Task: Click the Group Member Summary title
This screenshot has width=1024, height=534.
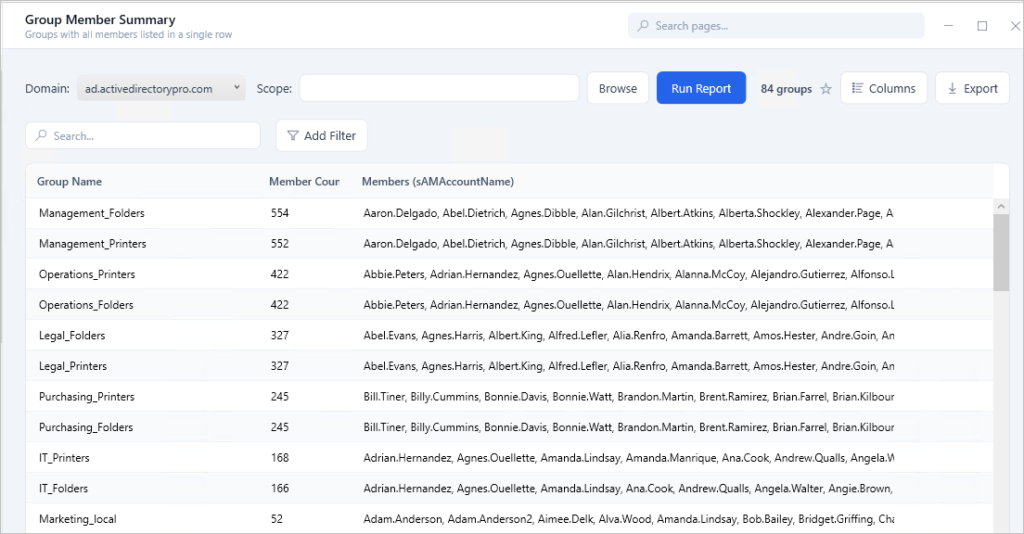Action: pyautogui.click(x=100, y=20)
